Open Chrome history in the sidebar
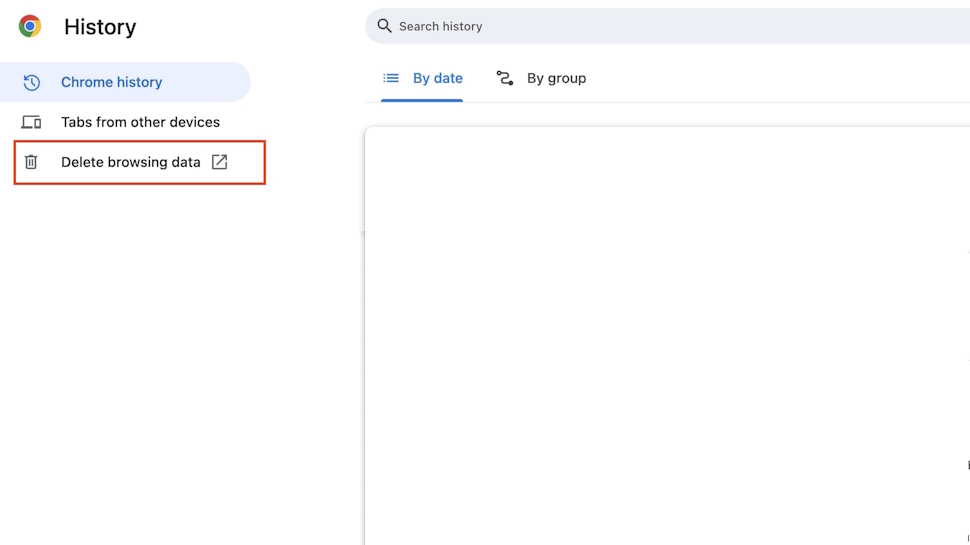Screen dimensions: 970x545 click(x=125, y=82)
